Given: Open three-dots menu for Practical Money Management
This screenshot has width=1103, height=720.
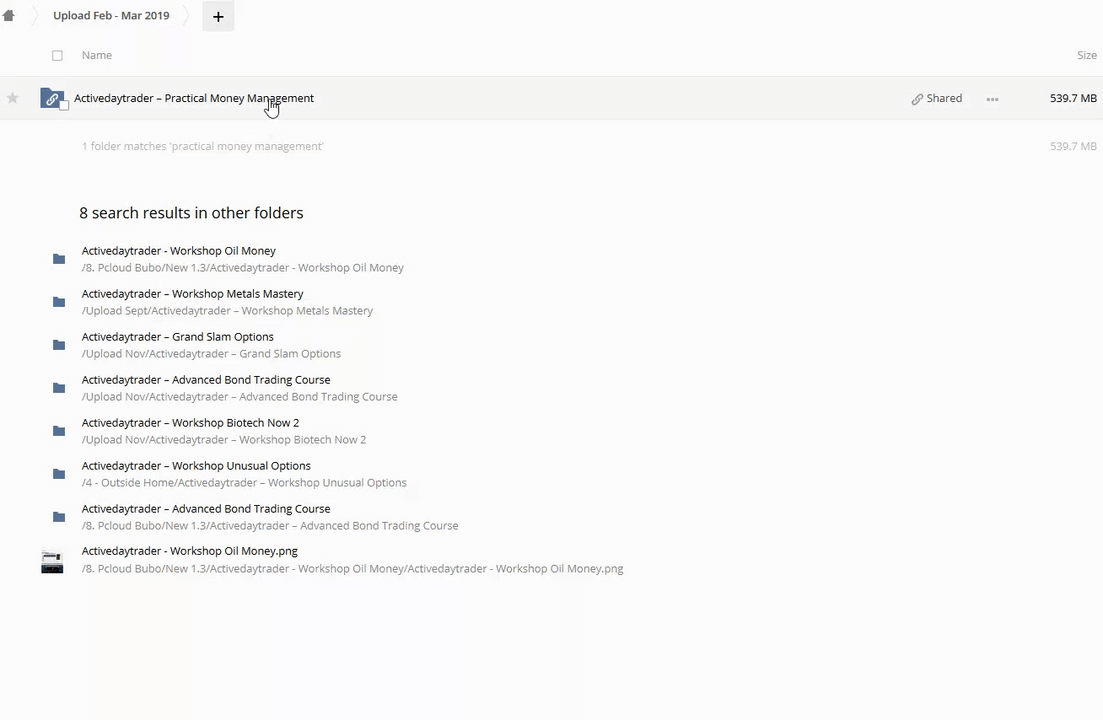Looking at the screenshot, I should 992,99.
